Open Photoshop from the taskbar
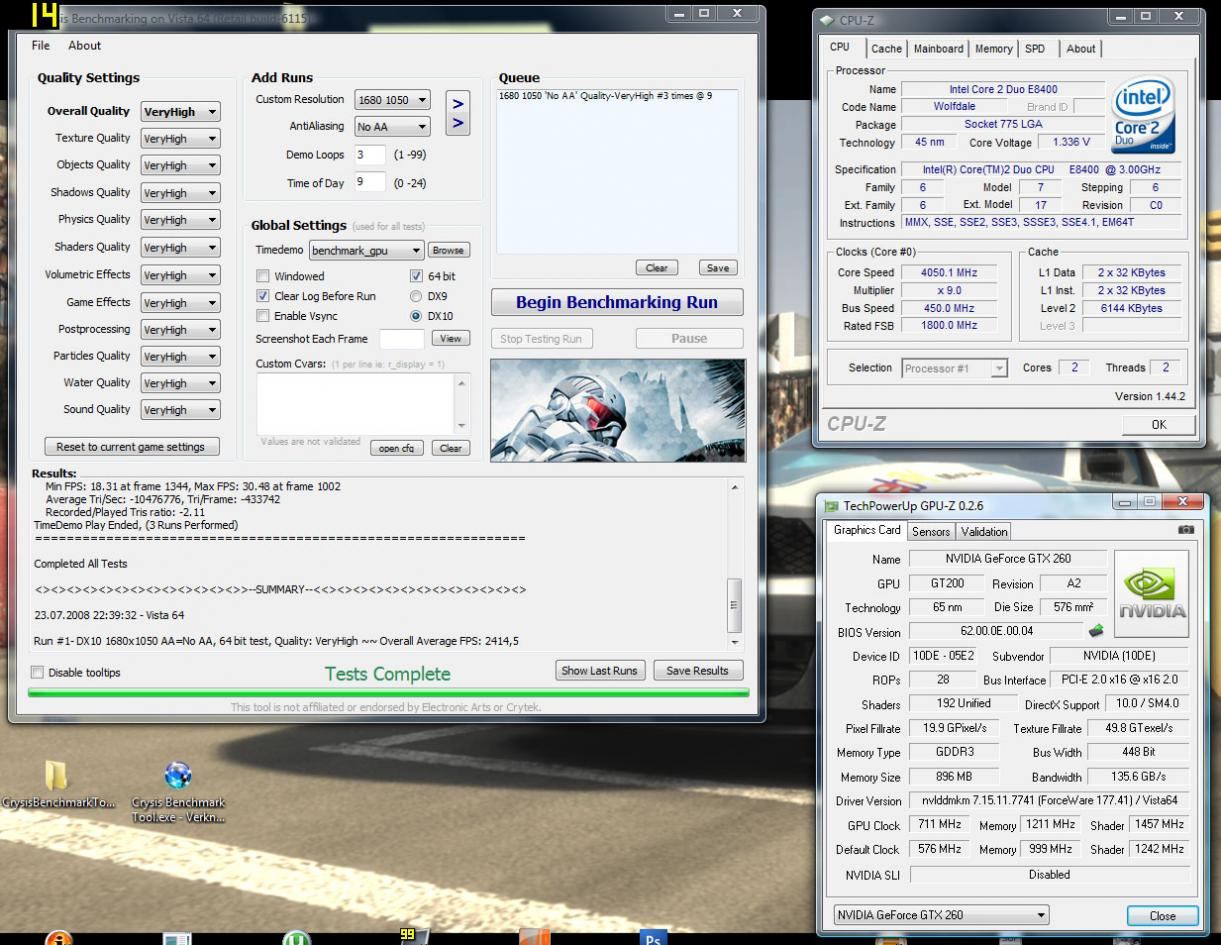Image resolution: width=1221 pixels, height=945 pixels. click(653, 938)
